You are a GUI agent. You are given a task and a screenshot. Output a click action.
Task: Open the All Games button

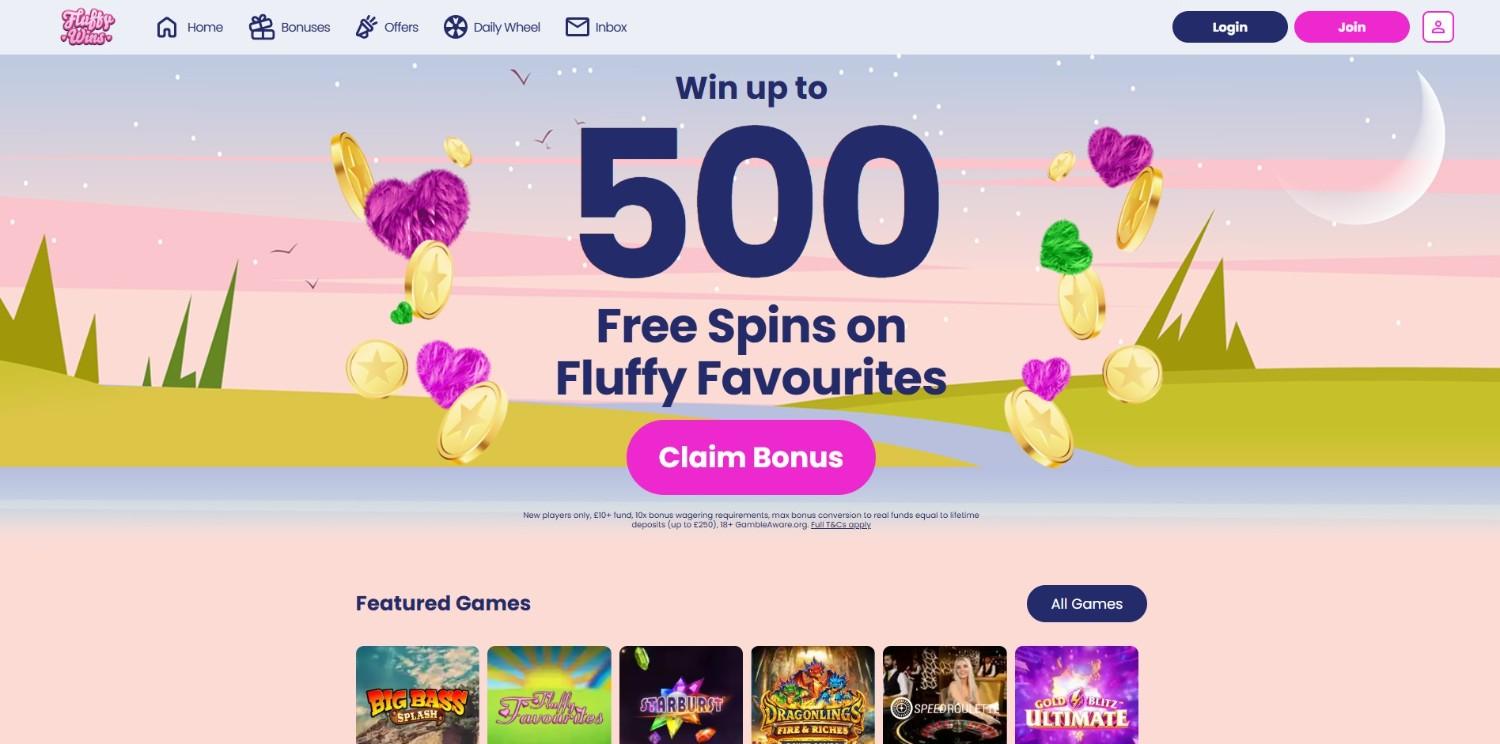[1086, 603]
